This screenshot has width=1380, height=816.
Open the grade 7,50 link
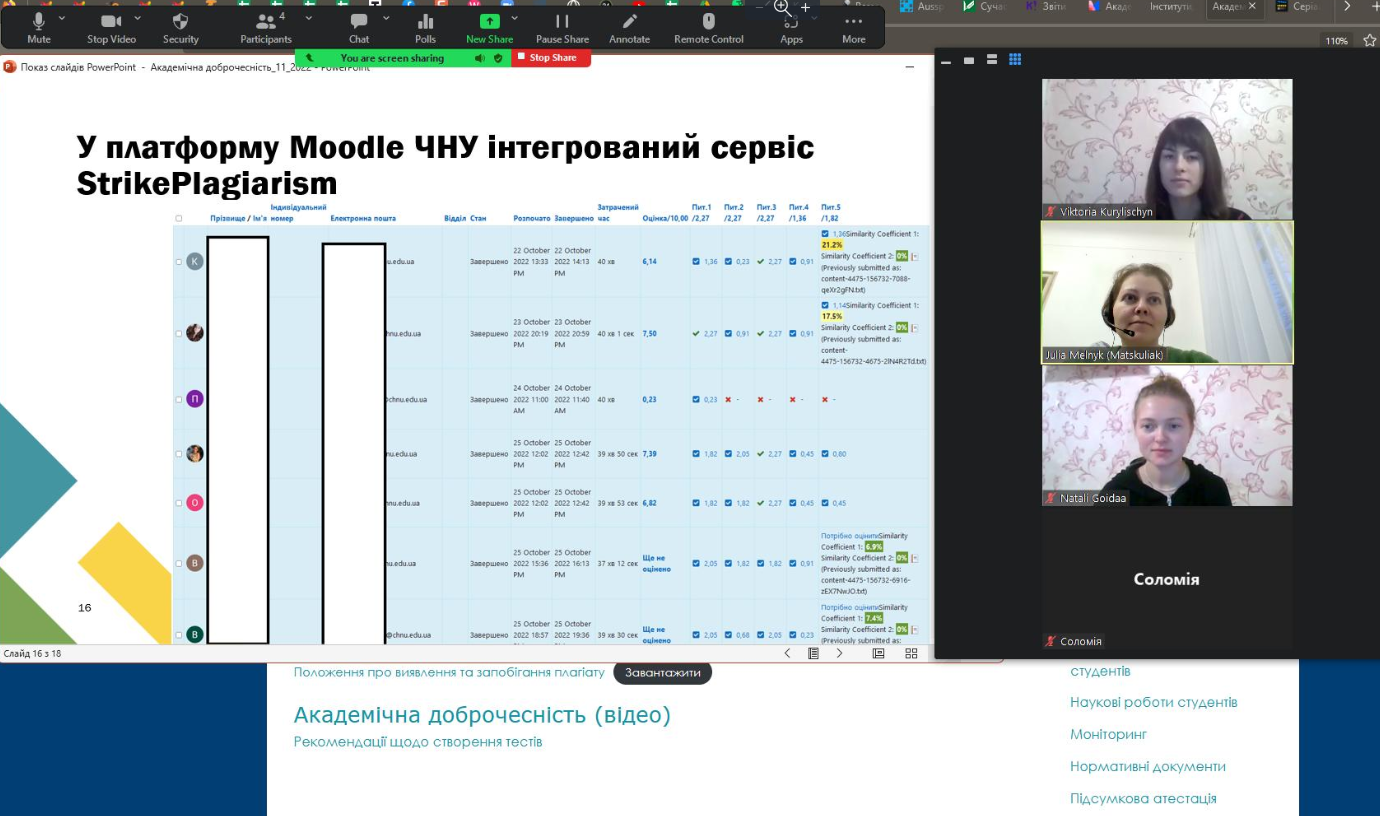point(649,333)
